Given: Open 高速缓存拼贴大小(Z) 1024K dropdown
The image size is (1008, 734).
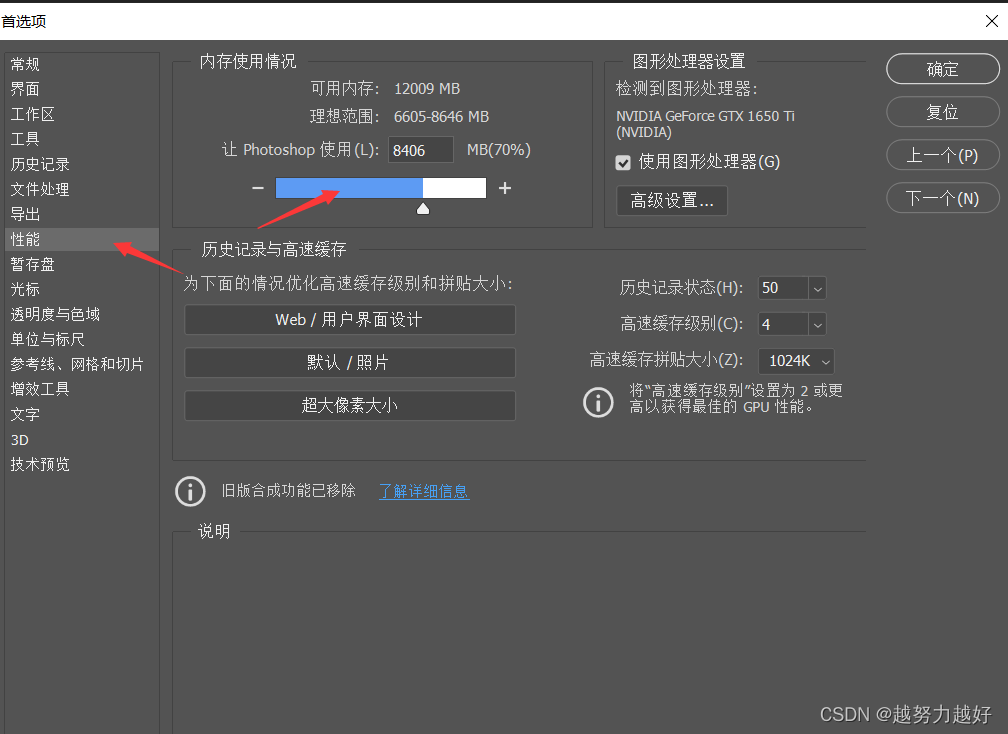Looking at the screenshot, I should (796, 361).
